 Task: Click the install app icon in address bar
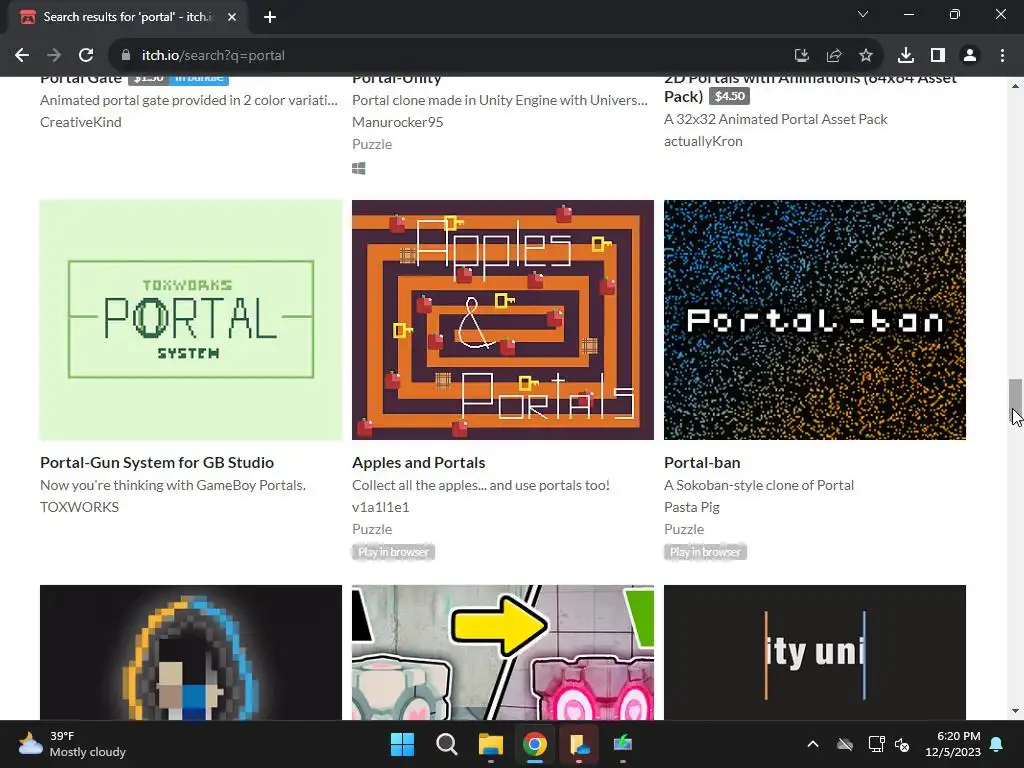(802, 56)
